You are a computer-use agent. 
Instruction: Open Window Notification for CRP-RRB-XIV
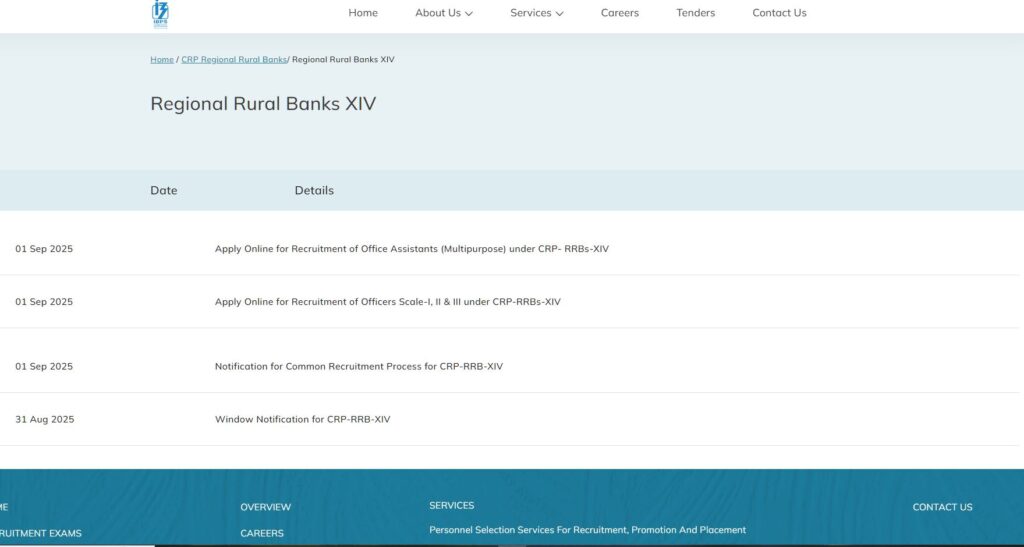coord(302,420)
